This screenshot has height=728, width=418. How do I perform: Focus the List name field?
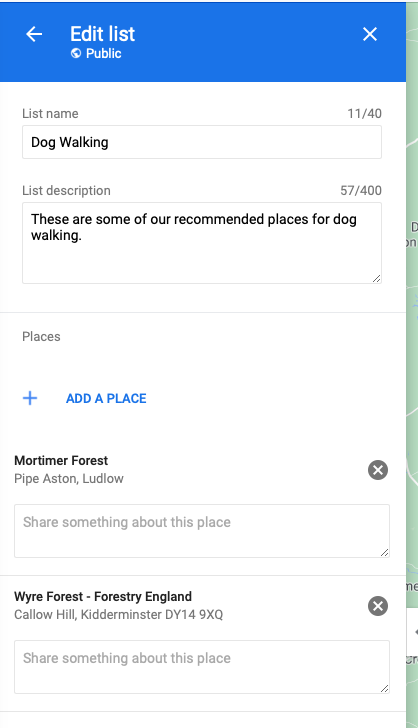click(202, 142)
